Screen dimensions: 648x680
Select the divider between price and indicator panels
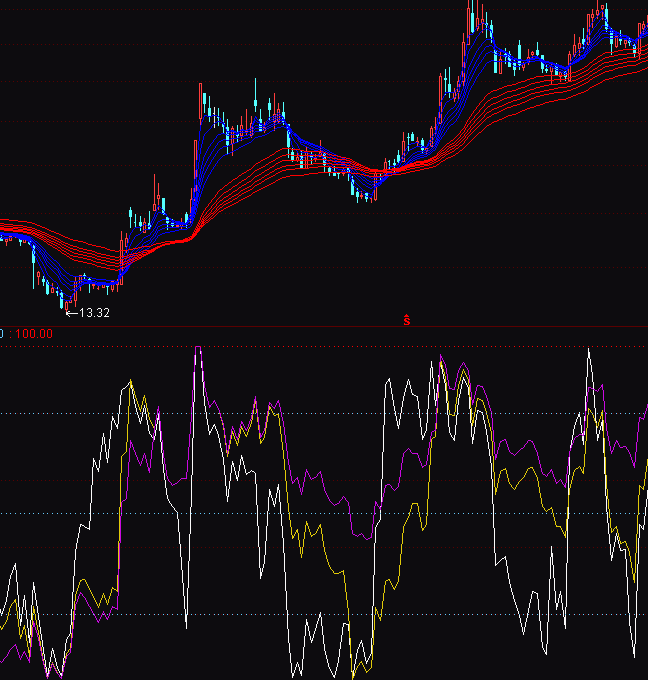(x=324, y=326)
